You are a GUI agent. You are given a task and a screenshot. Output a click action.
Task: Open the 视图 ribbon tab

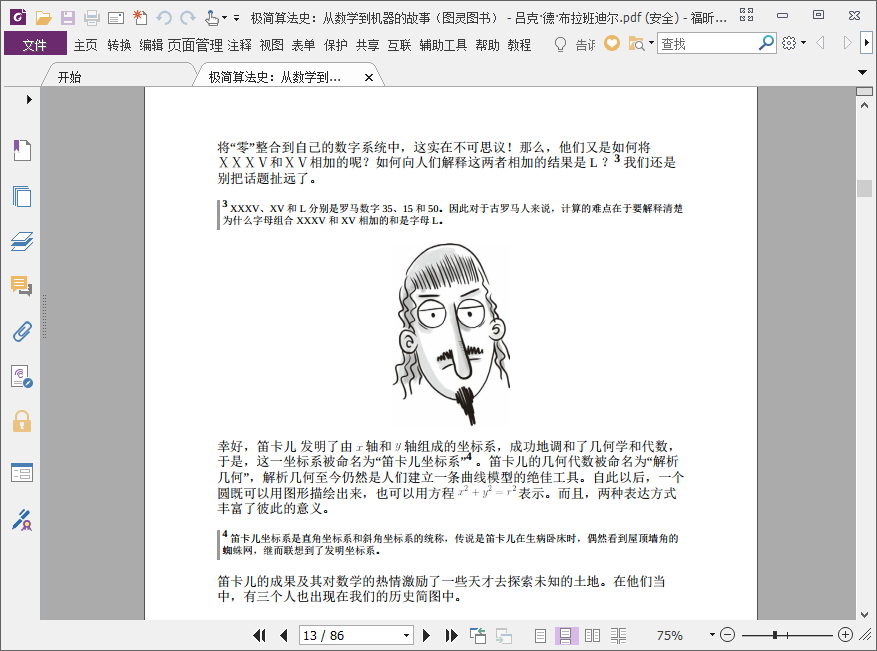272,45
